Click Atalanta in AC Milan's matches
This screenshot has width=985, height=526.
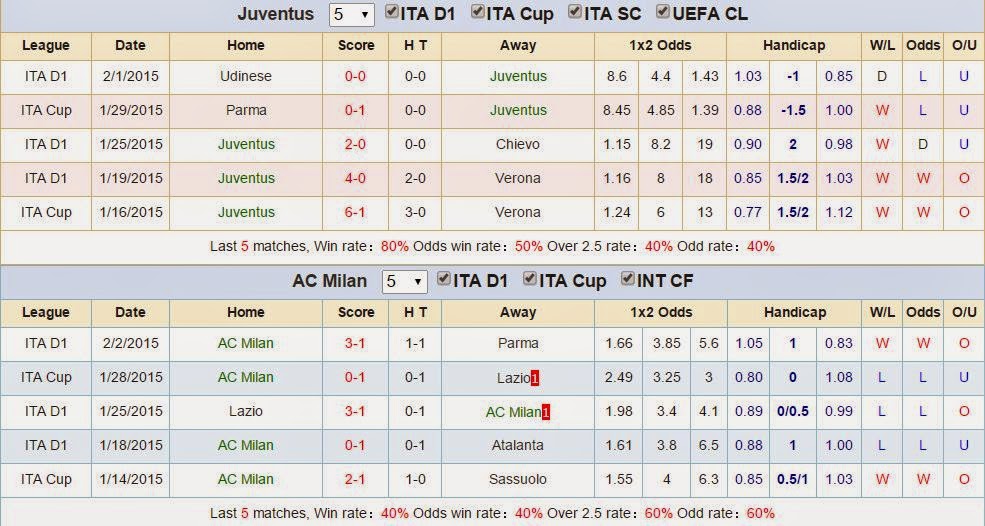click(x=518, y=446)
